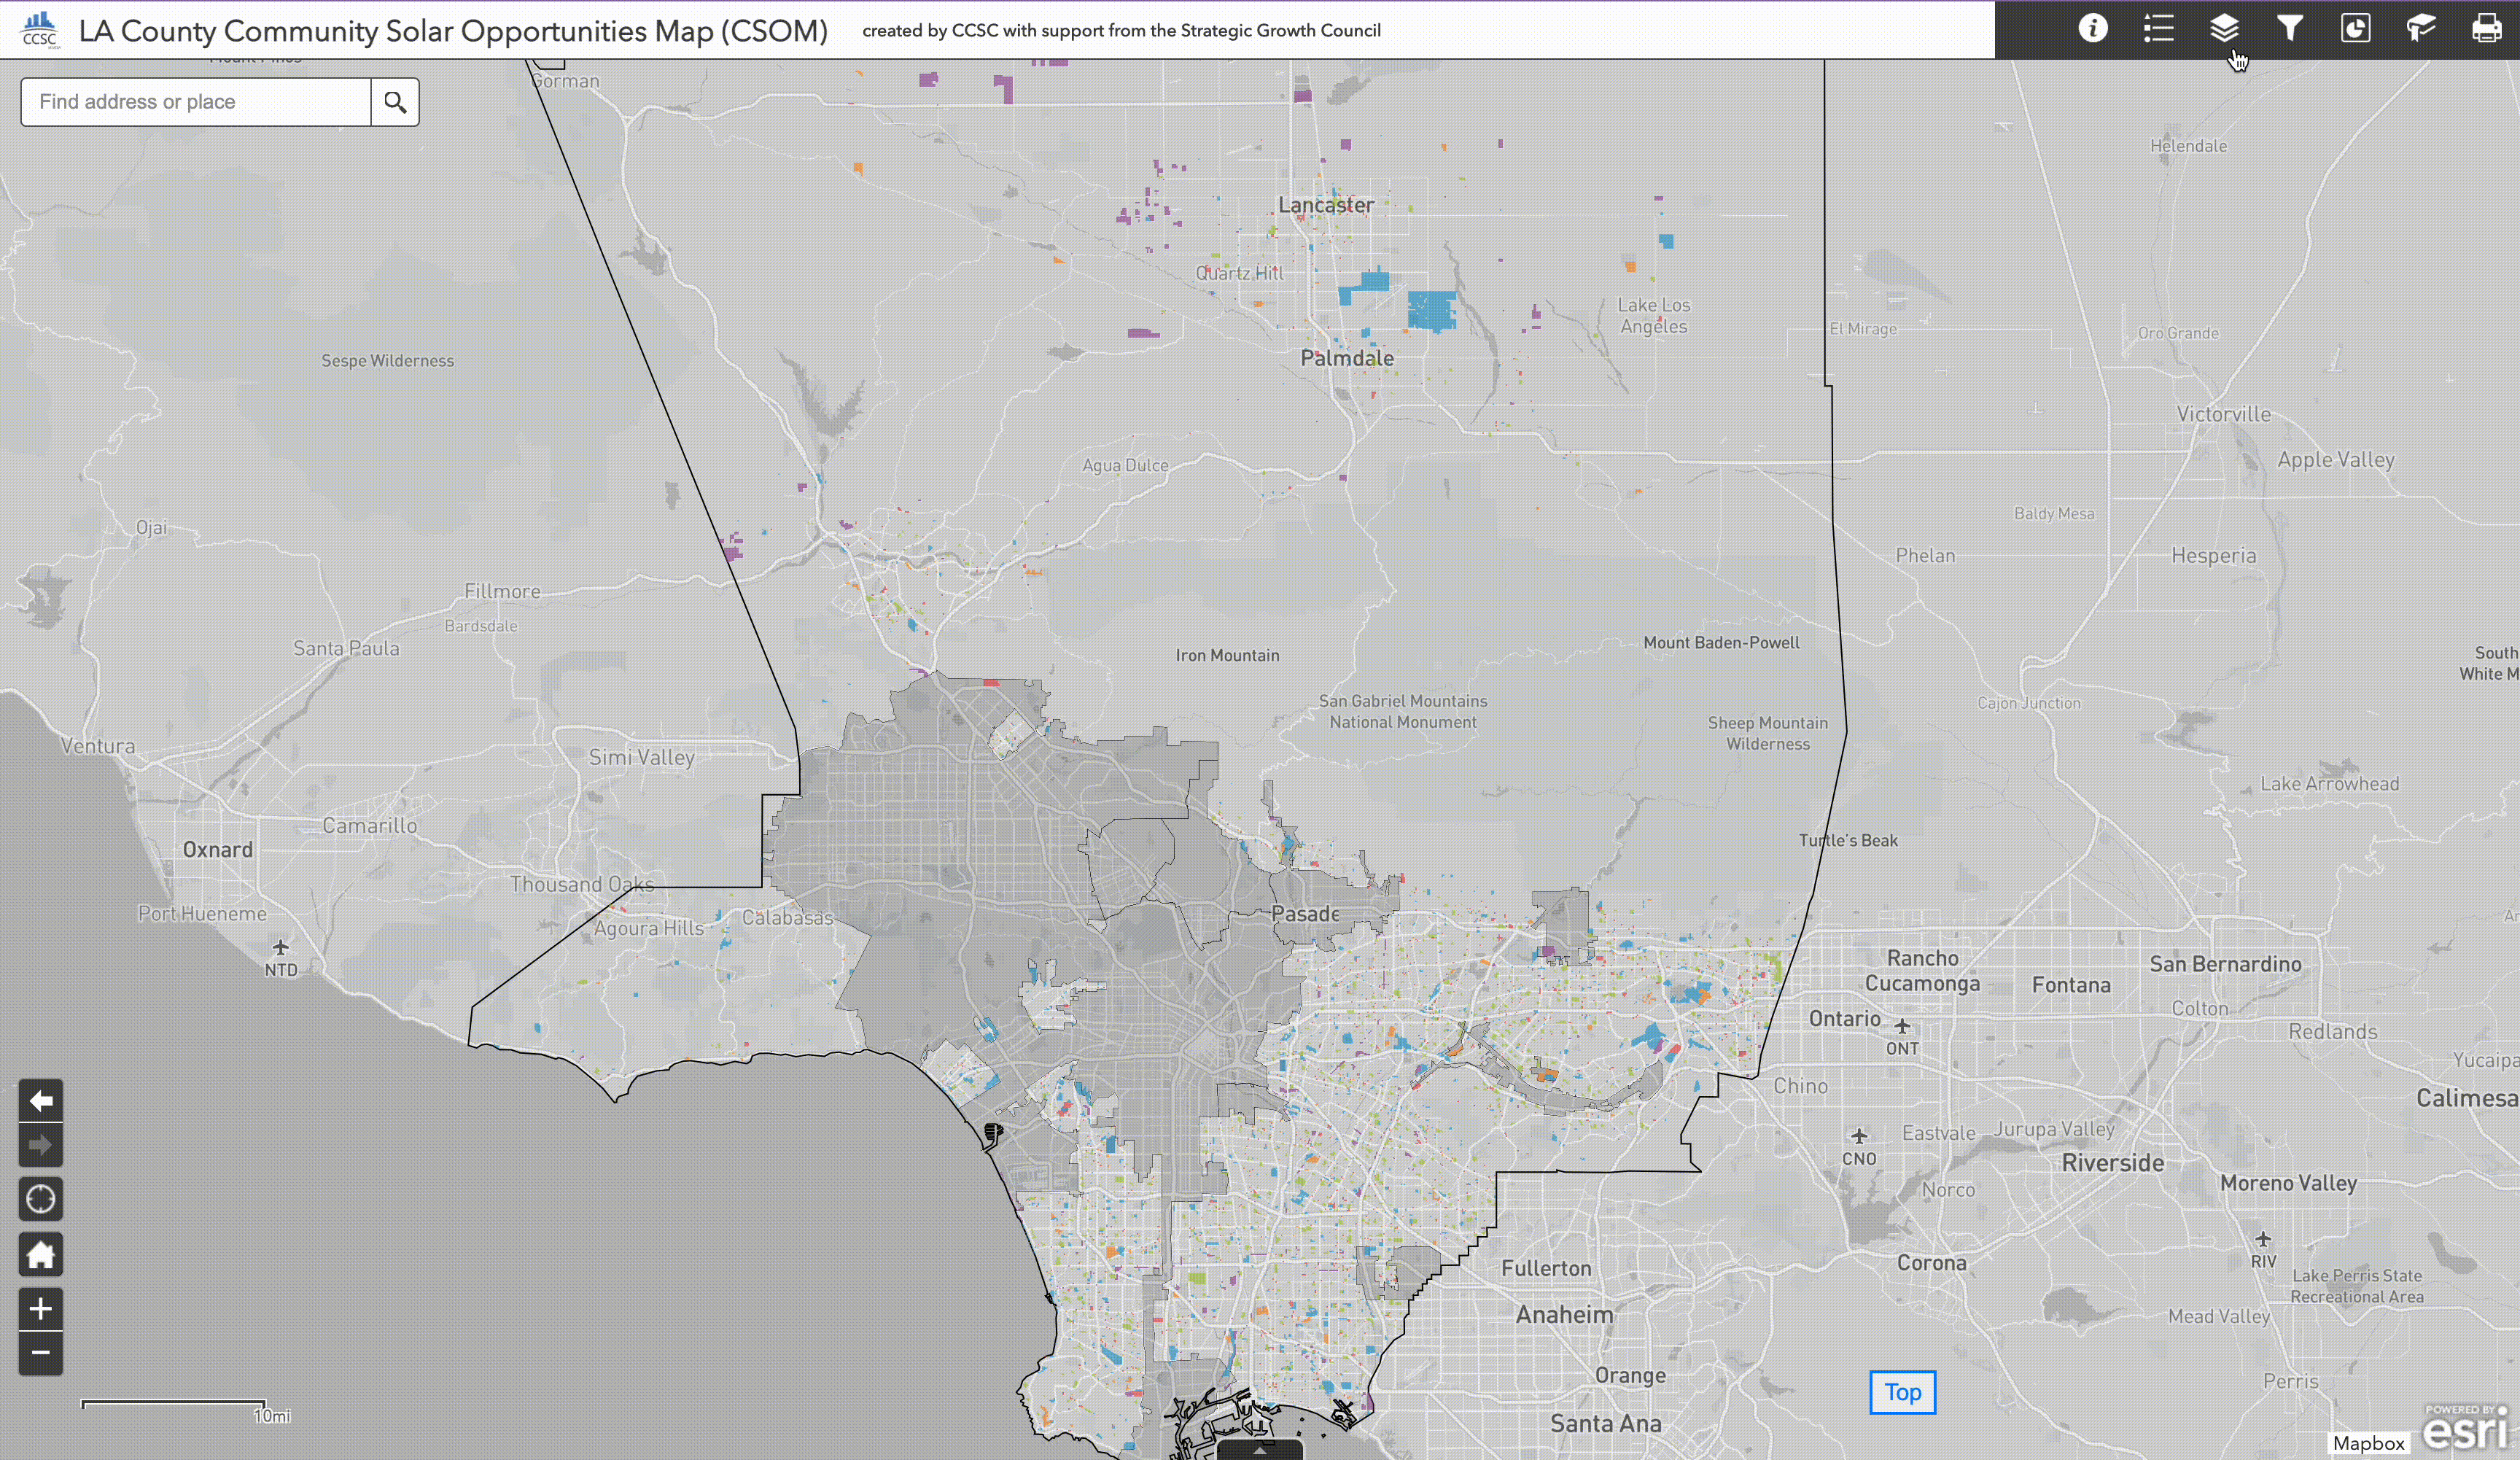This screenshot has height=1460, width=2520.
Task: Open the Filter widget
Action: [2289, 28]
